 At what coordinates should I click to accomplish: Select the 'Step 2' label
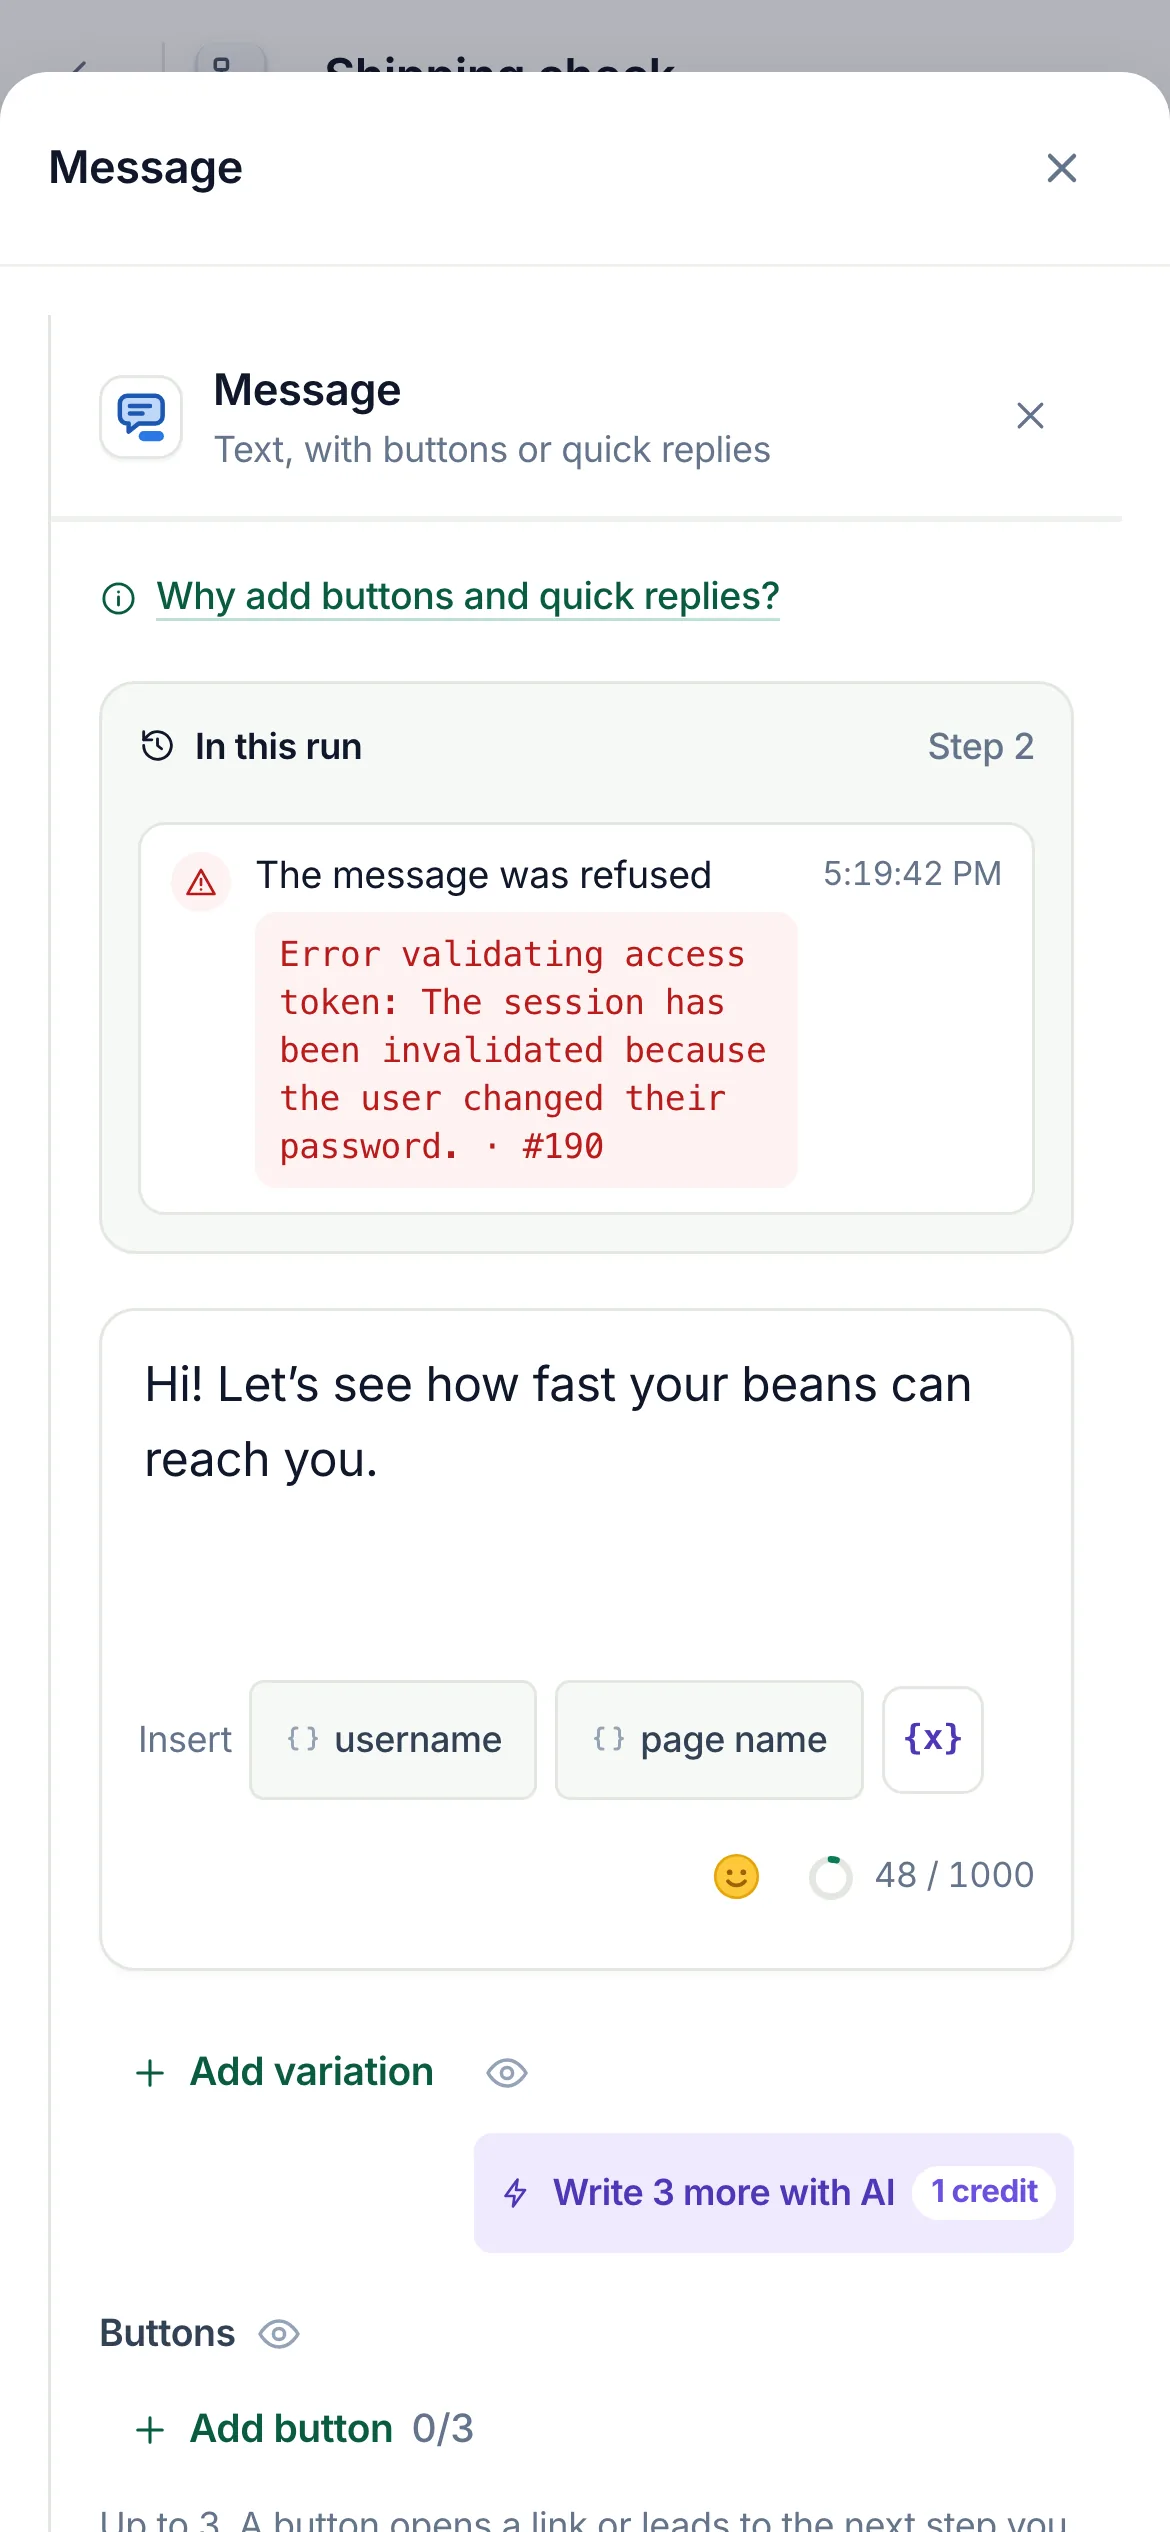tap(981, 746)
